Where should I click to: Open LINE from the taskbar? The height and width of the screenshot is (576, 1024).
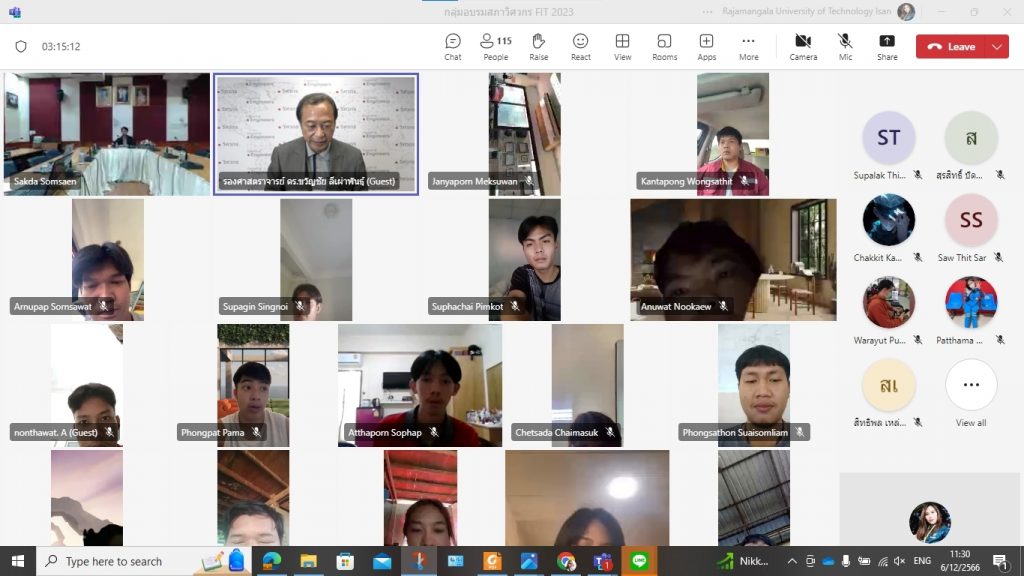pos(639,561)
